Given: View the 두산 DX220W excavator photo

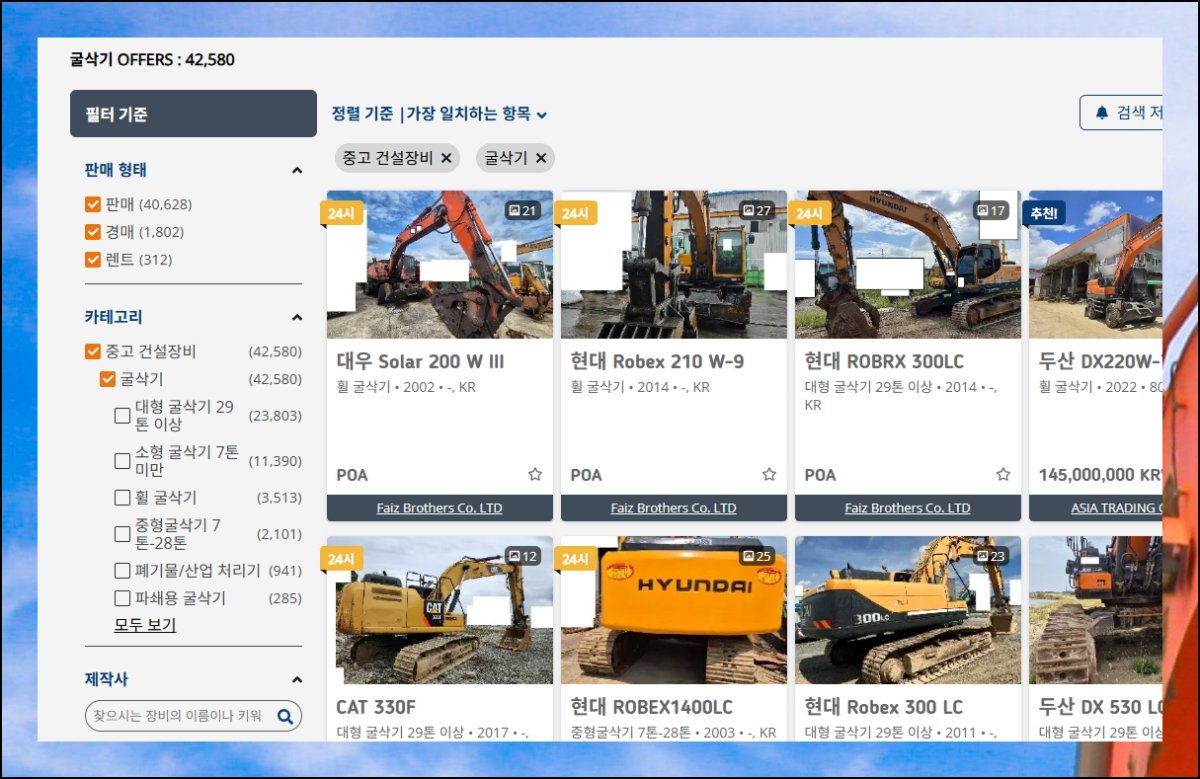Looking at the screenshot, I should tap(1095, 265).
